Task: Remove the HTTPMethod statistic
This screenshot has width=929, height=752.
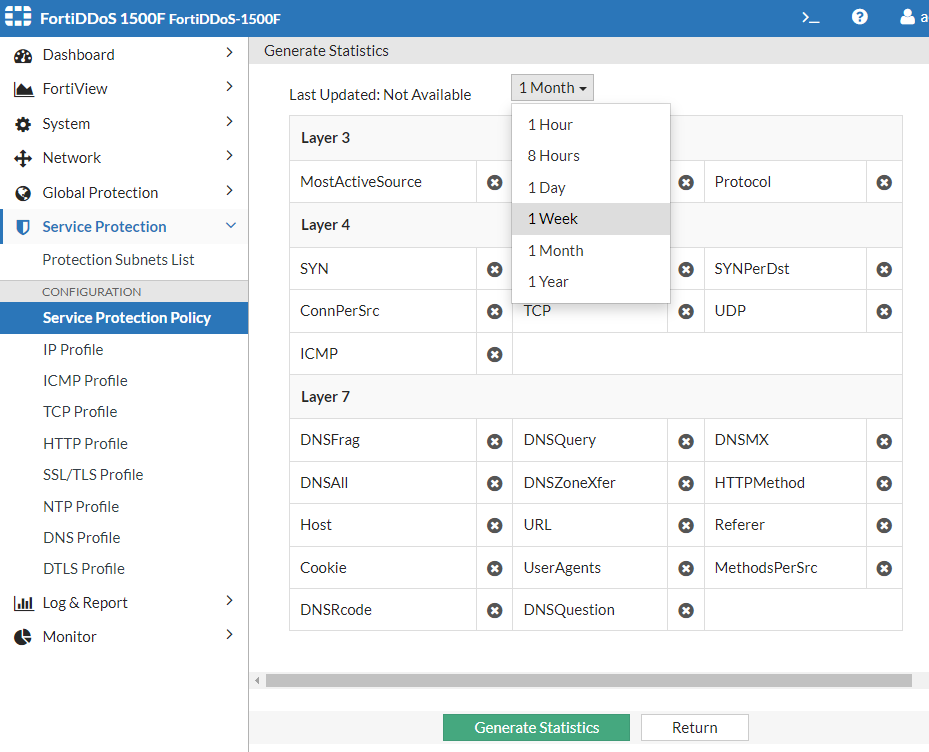Action: point(884,482)
